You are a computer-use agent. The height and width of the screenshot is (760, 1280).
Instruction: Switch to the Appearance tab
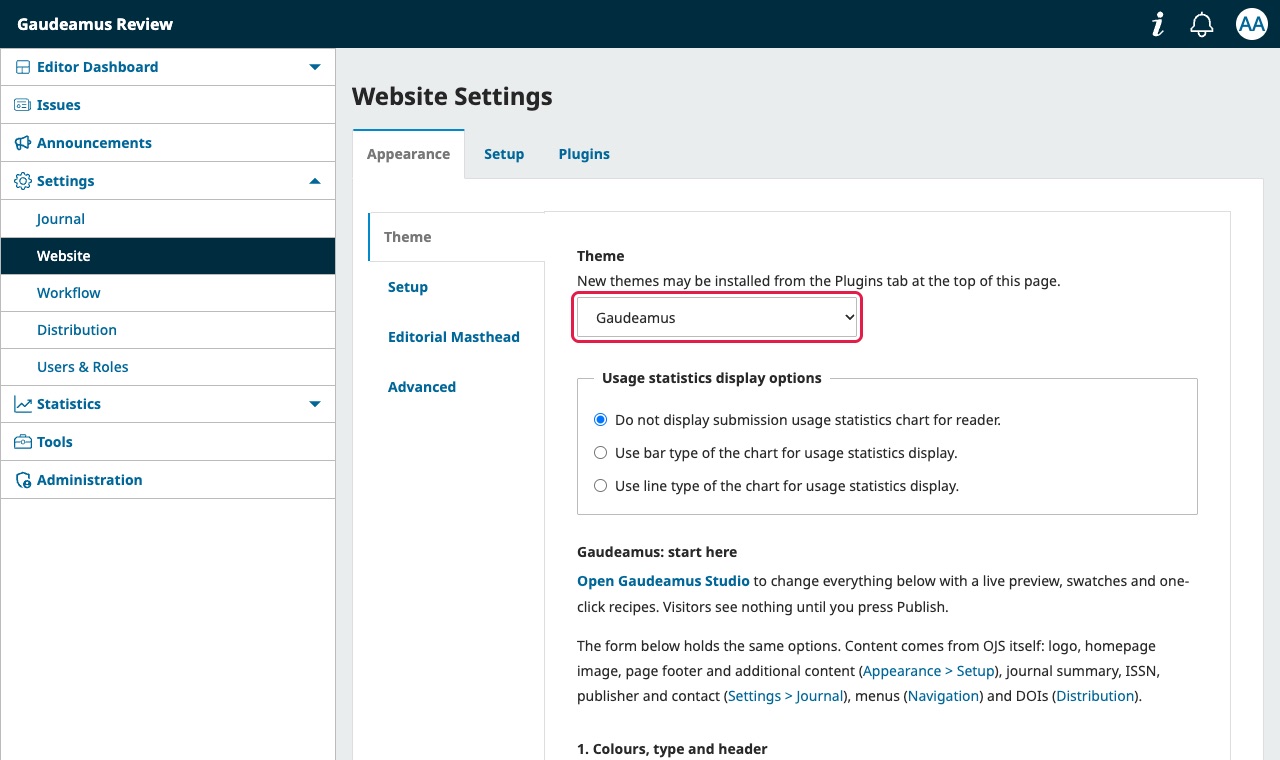408,154
